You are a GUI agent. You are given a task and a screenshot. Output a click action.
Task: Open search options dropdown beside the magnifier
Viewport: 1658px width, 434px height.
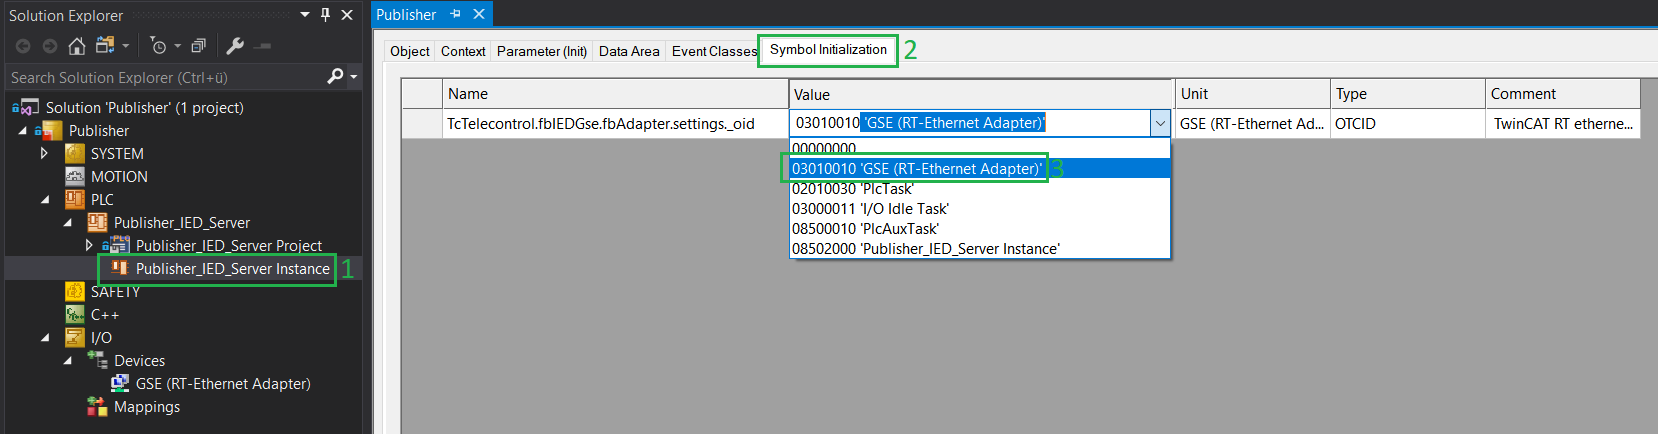coord(354,77)
